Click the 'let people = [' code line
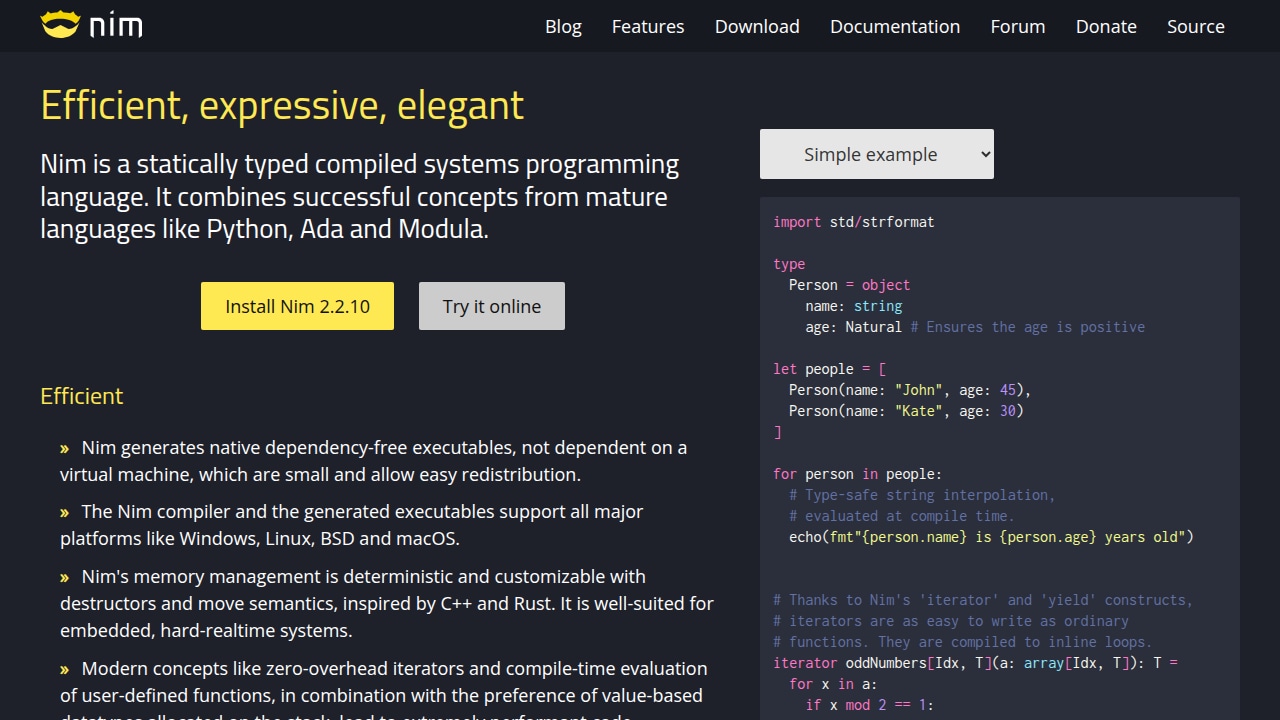1280x720 pixels. (830, 369)
